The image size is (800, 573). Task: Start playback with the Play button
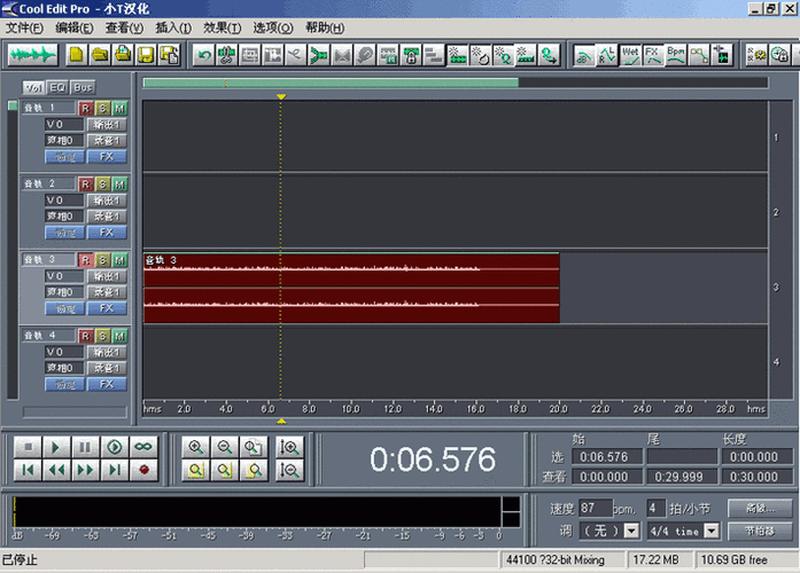pyautogui.click(x=56, y=447)
